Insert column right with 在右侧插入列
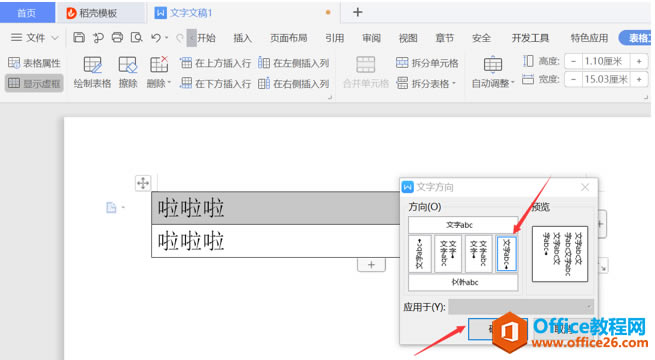Viewport: 655px width, 360px height. click(294, 84)
